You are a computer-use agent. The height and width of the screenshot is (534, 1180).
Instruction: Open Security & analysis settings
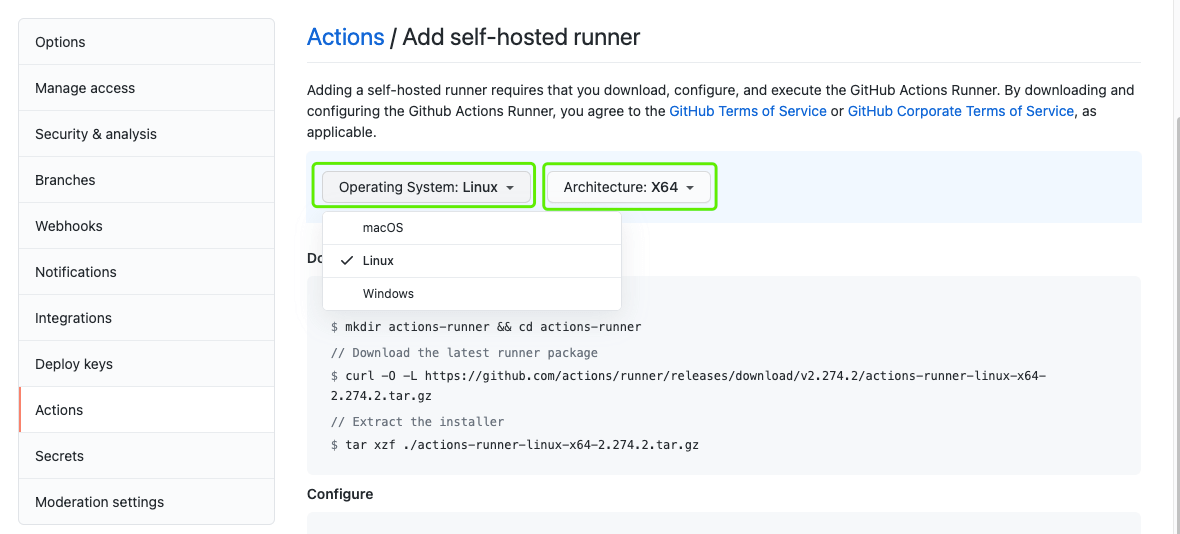click(147, 134)
